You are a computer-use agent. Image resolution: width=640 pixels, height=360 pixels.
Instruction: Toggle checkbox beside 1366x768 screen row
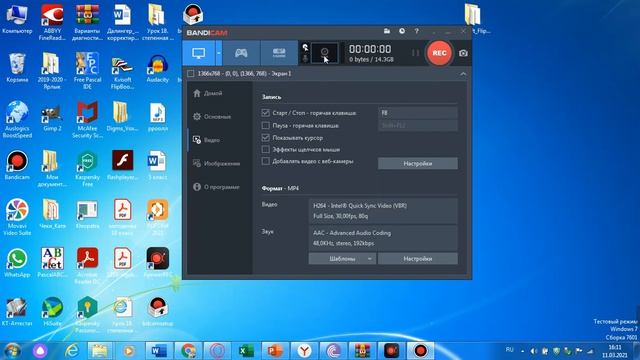[x=191, y=74]
